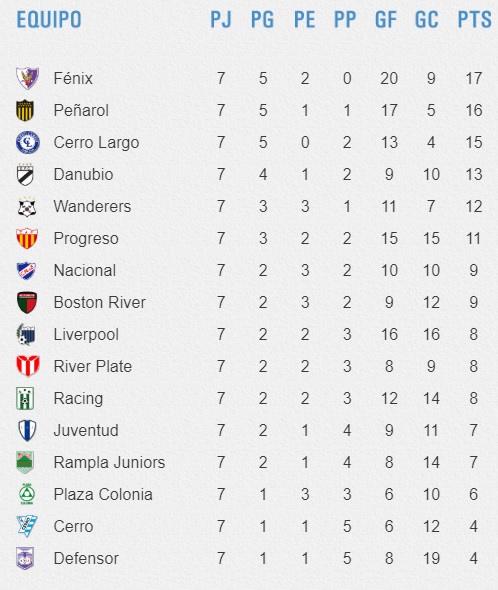
Task: Click the Fénix team crest
Action: pyautogui.click(x=27, y=78)
